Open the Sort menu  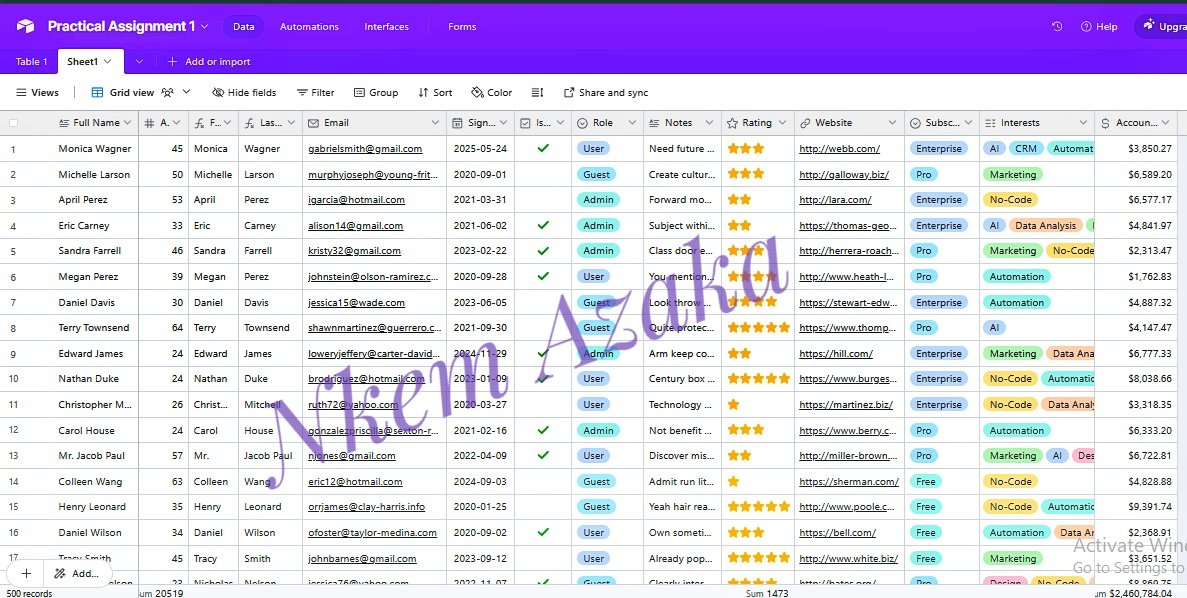coord(435,92)
